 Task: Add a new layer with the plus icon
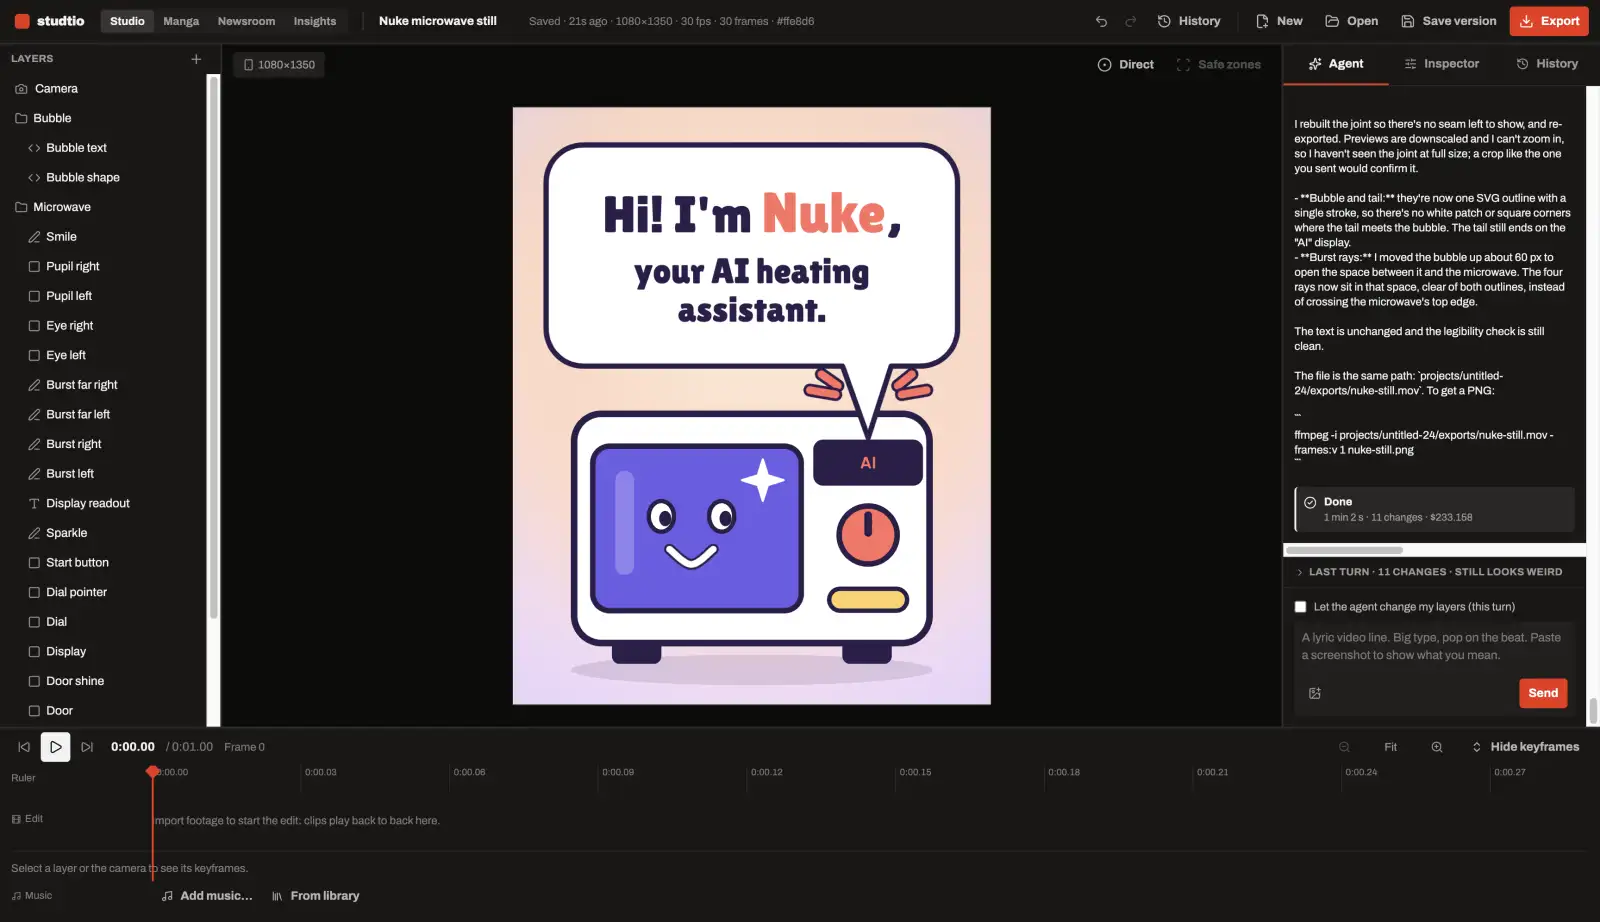tap(196, 59)
